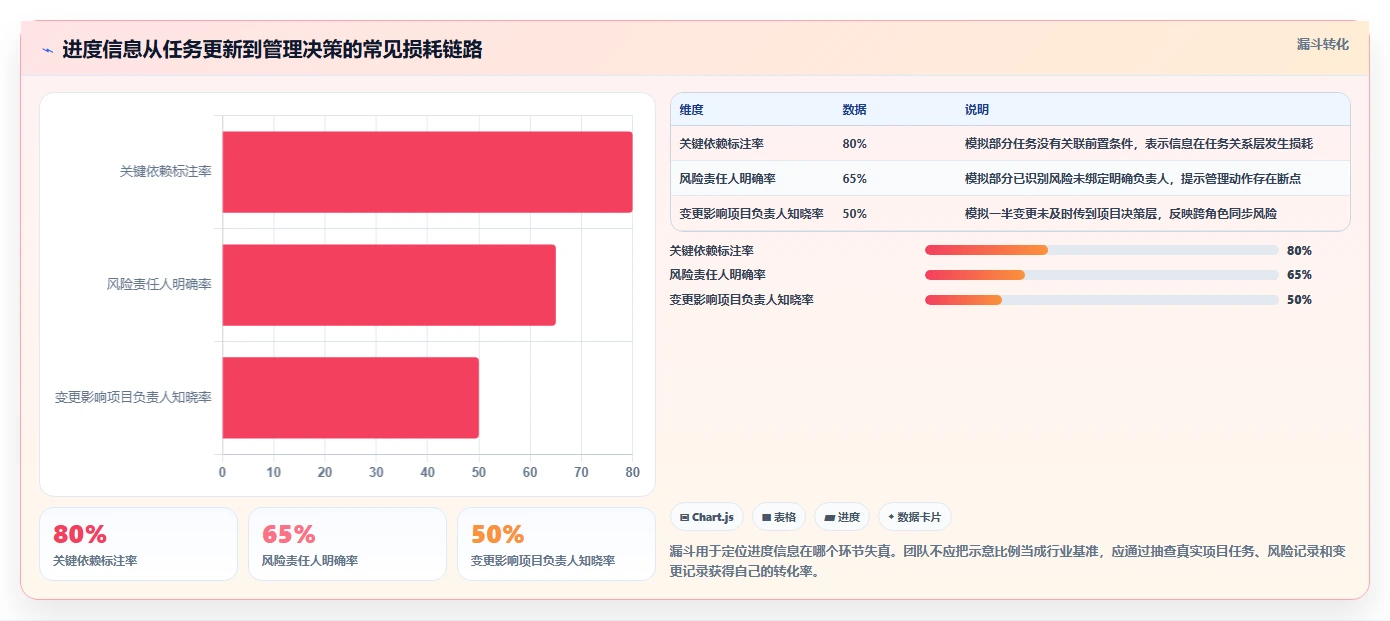Image resolution: width=1390 pixels, height=621 pixels.
Task: Click the progress row label 变更影响项目负责人知晓率
Action: pos(741,300)
